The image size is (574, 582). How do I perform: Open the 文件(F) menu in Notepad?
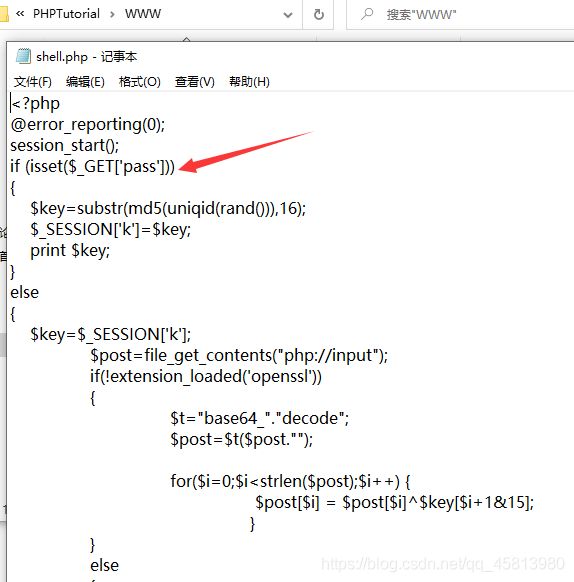tap(33, 82)
